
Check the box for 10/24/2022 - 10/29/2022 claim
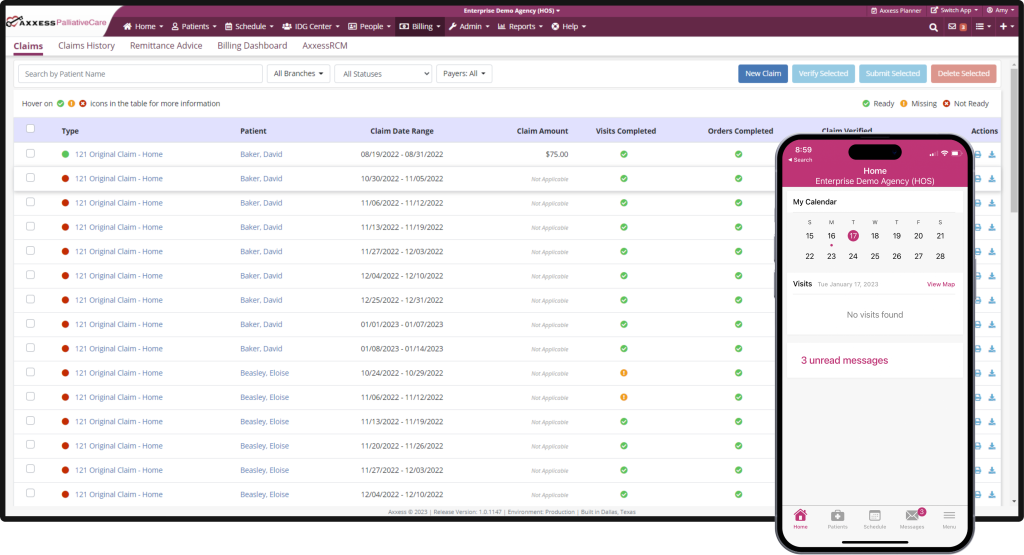pos(30,372)
